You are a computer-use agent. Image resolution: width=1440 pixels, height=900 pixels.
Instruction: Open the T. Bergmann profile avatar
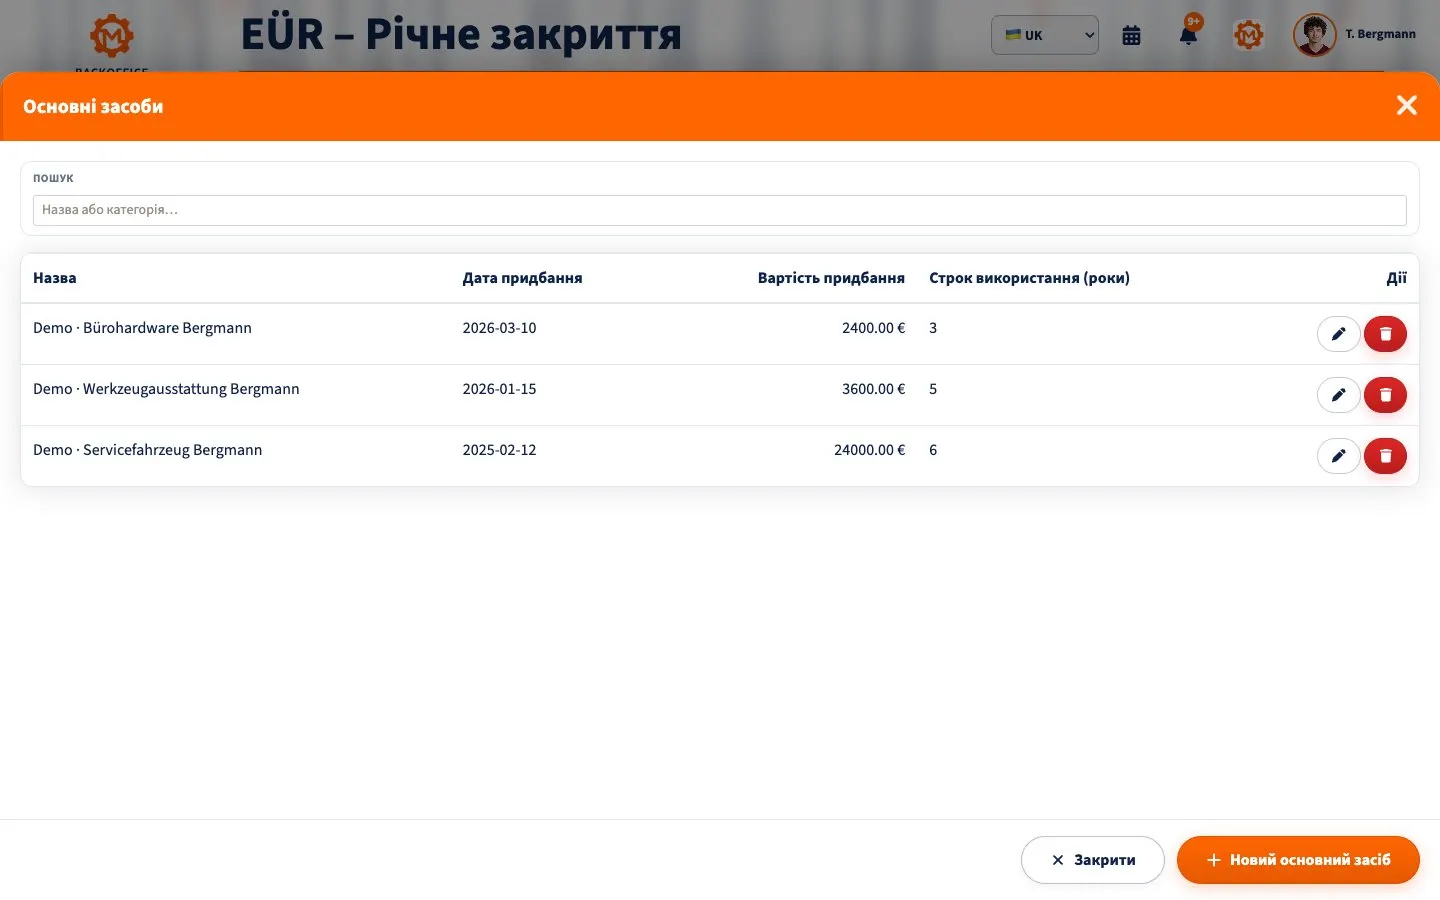tap(1314, 35)
